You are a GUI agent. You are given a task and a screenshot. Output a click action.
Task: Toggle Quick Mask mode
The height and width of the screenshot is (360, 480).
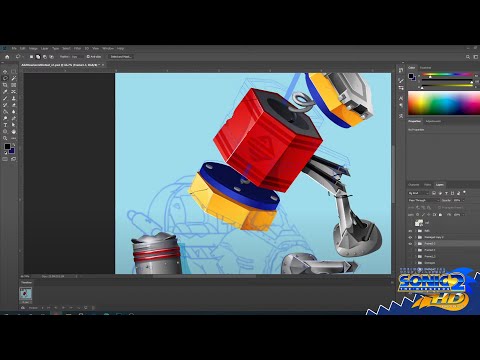(x=5, y=159)
